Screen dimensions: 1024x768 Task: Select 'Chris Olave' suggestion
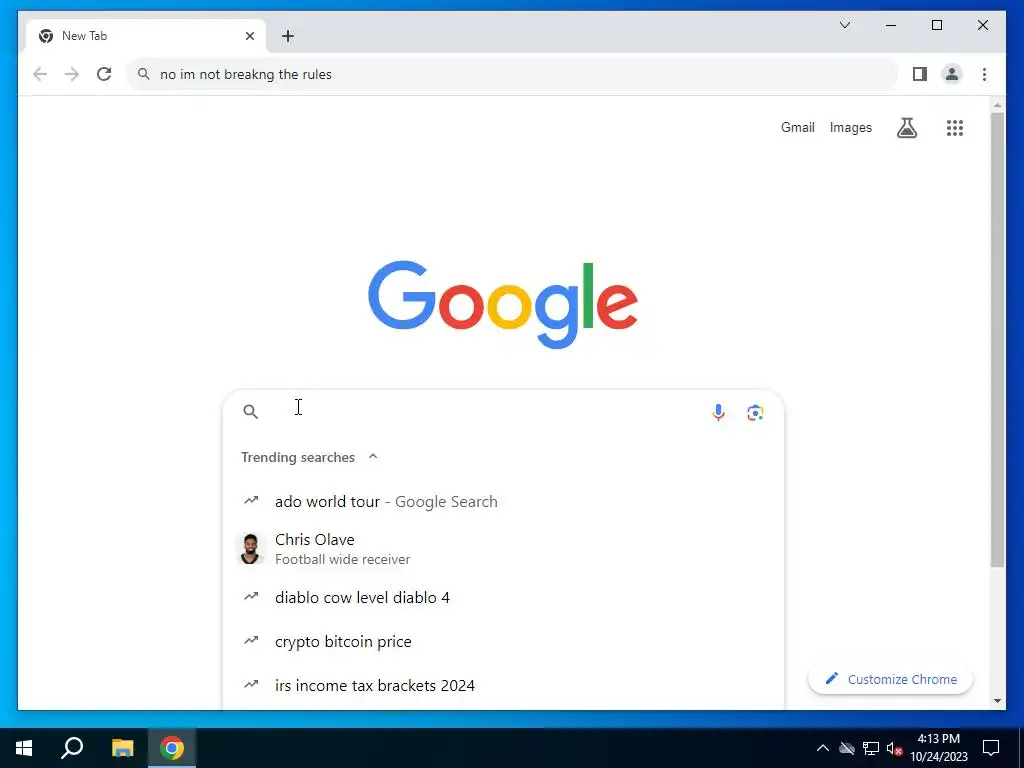(x=503, y=549)
